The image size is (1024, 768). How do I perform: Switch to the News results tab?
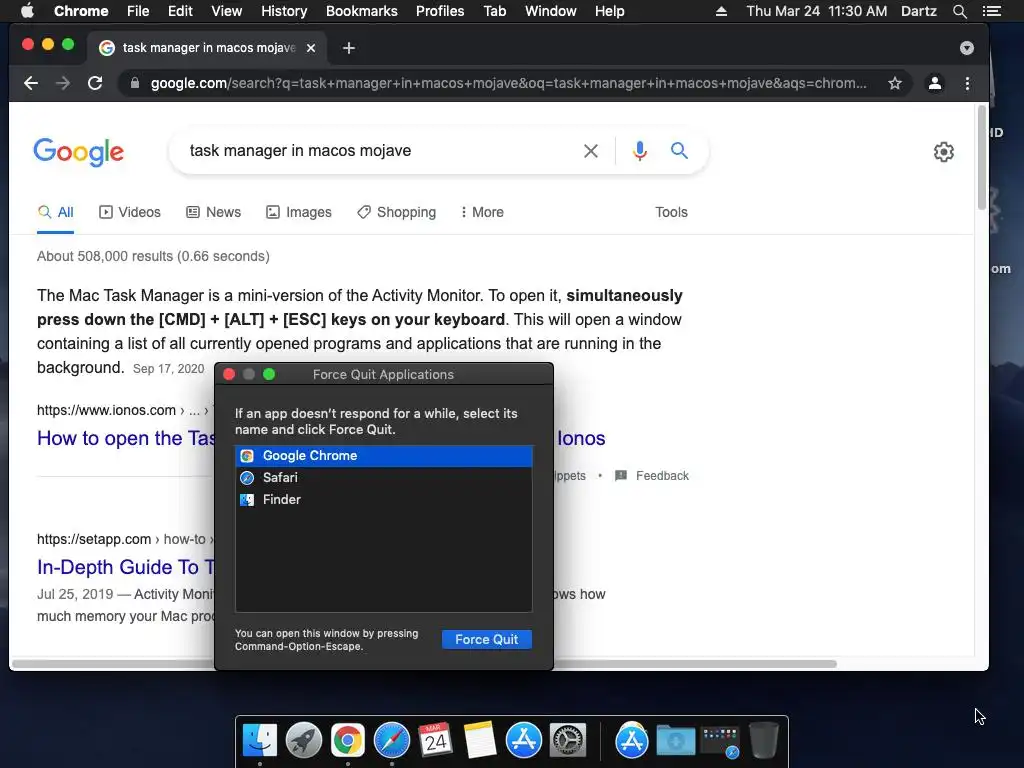(x=214, y=212)
